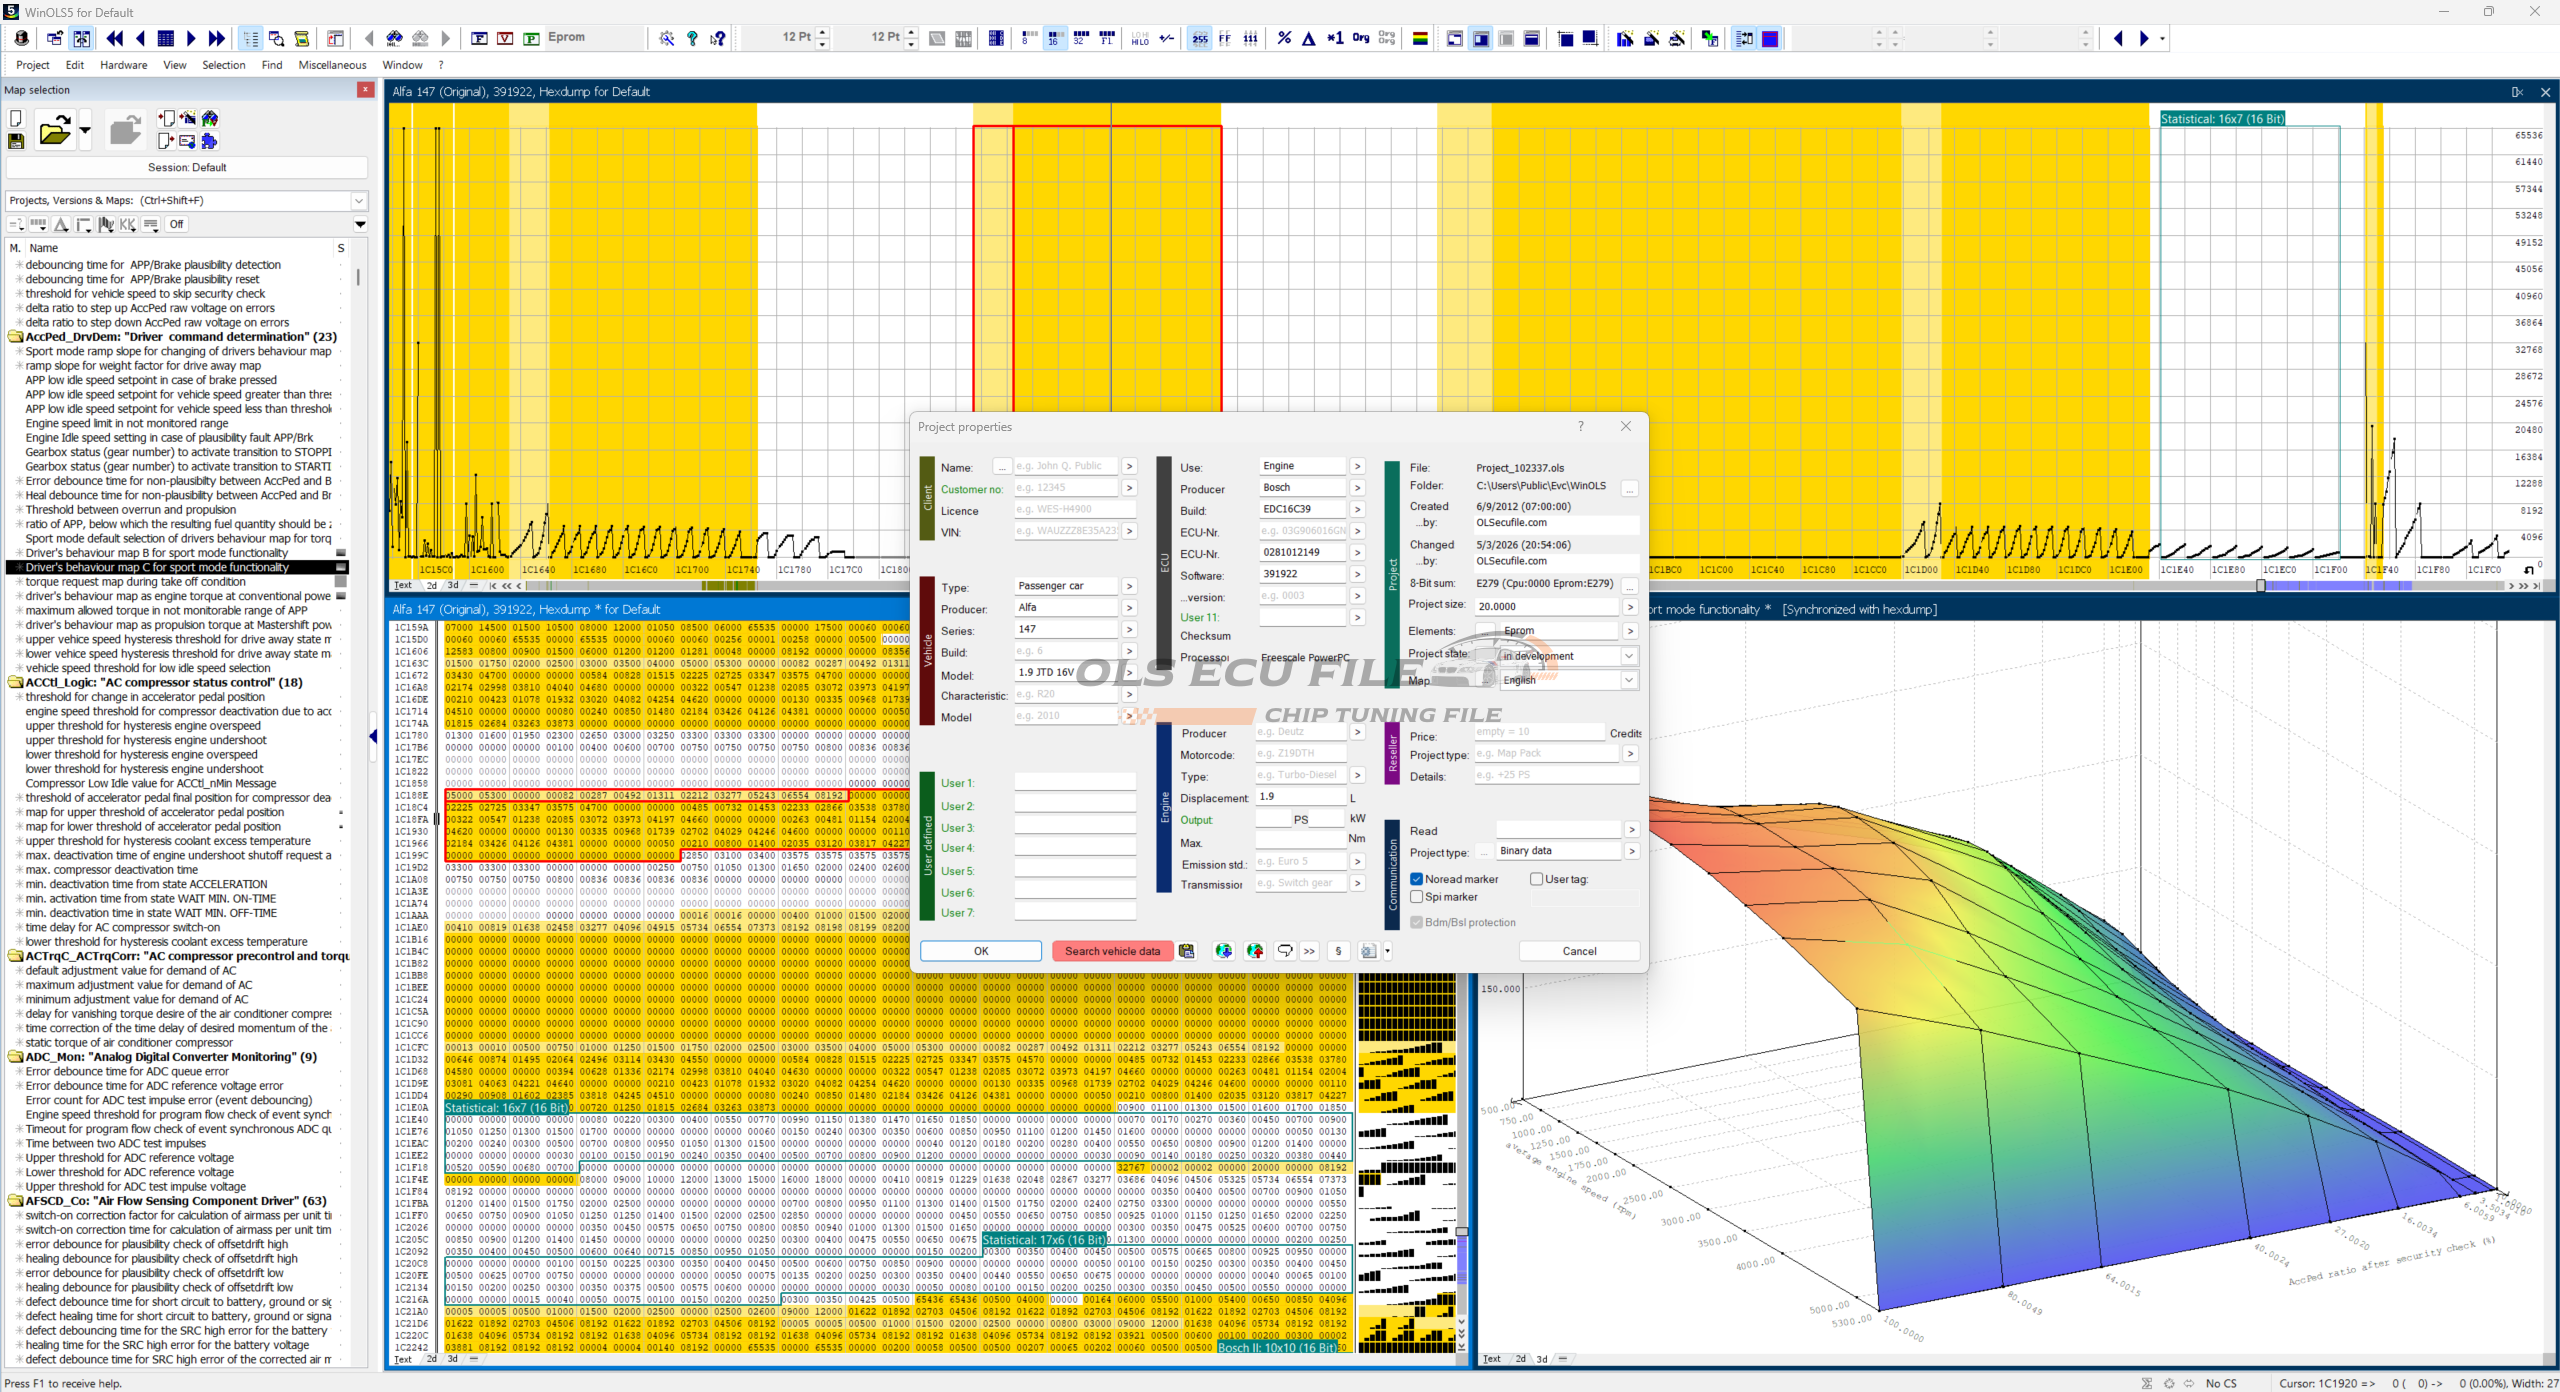Screen dimensions: 2560x1392
Task: Click the double-left rewind arrows in the toolbar
Action: tap(115, 38)
